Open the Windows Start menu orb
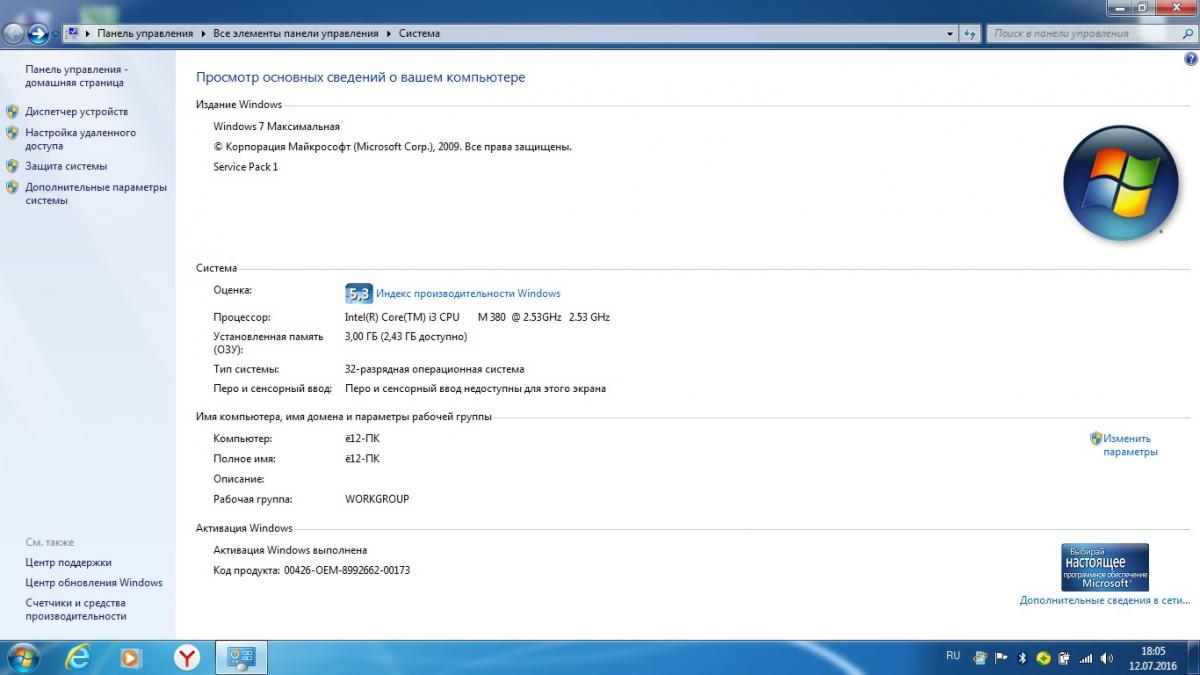This screenshot has width=1200, height=675. pos(22,657)
